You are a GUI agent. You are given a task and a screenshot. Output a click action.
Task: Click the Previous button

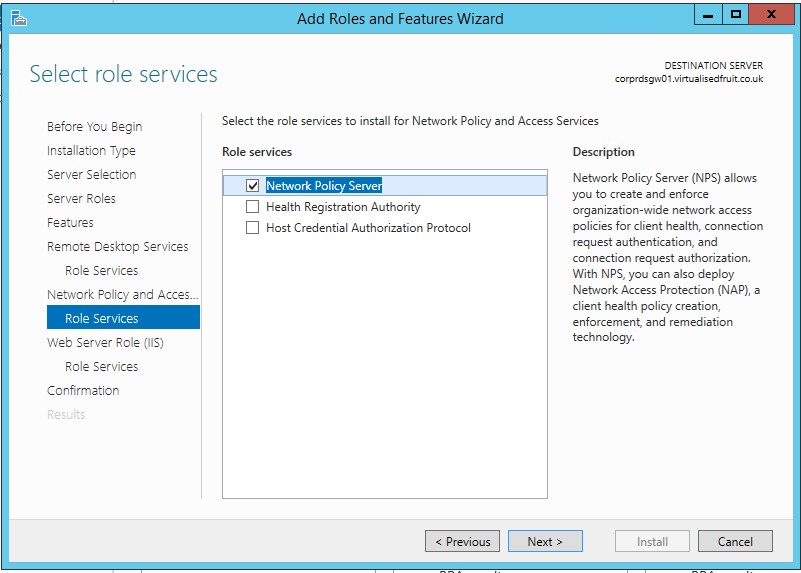tap(464, 541)
